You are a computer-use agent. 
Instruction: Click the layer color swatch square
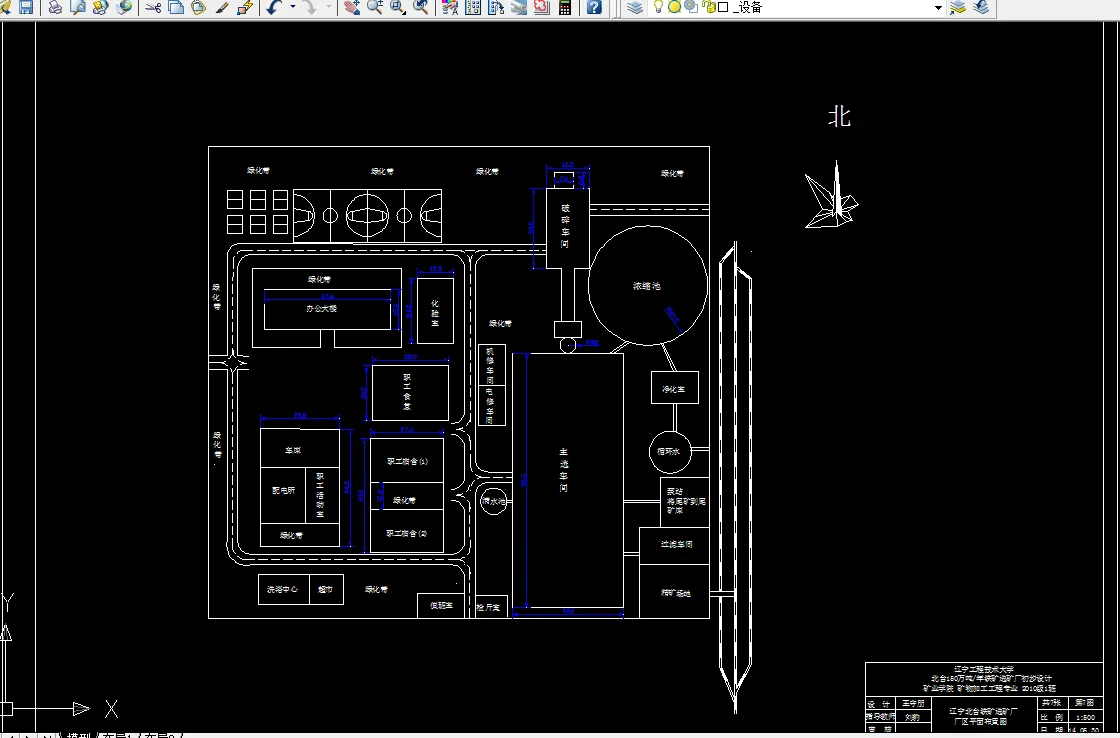coord(723,7)
